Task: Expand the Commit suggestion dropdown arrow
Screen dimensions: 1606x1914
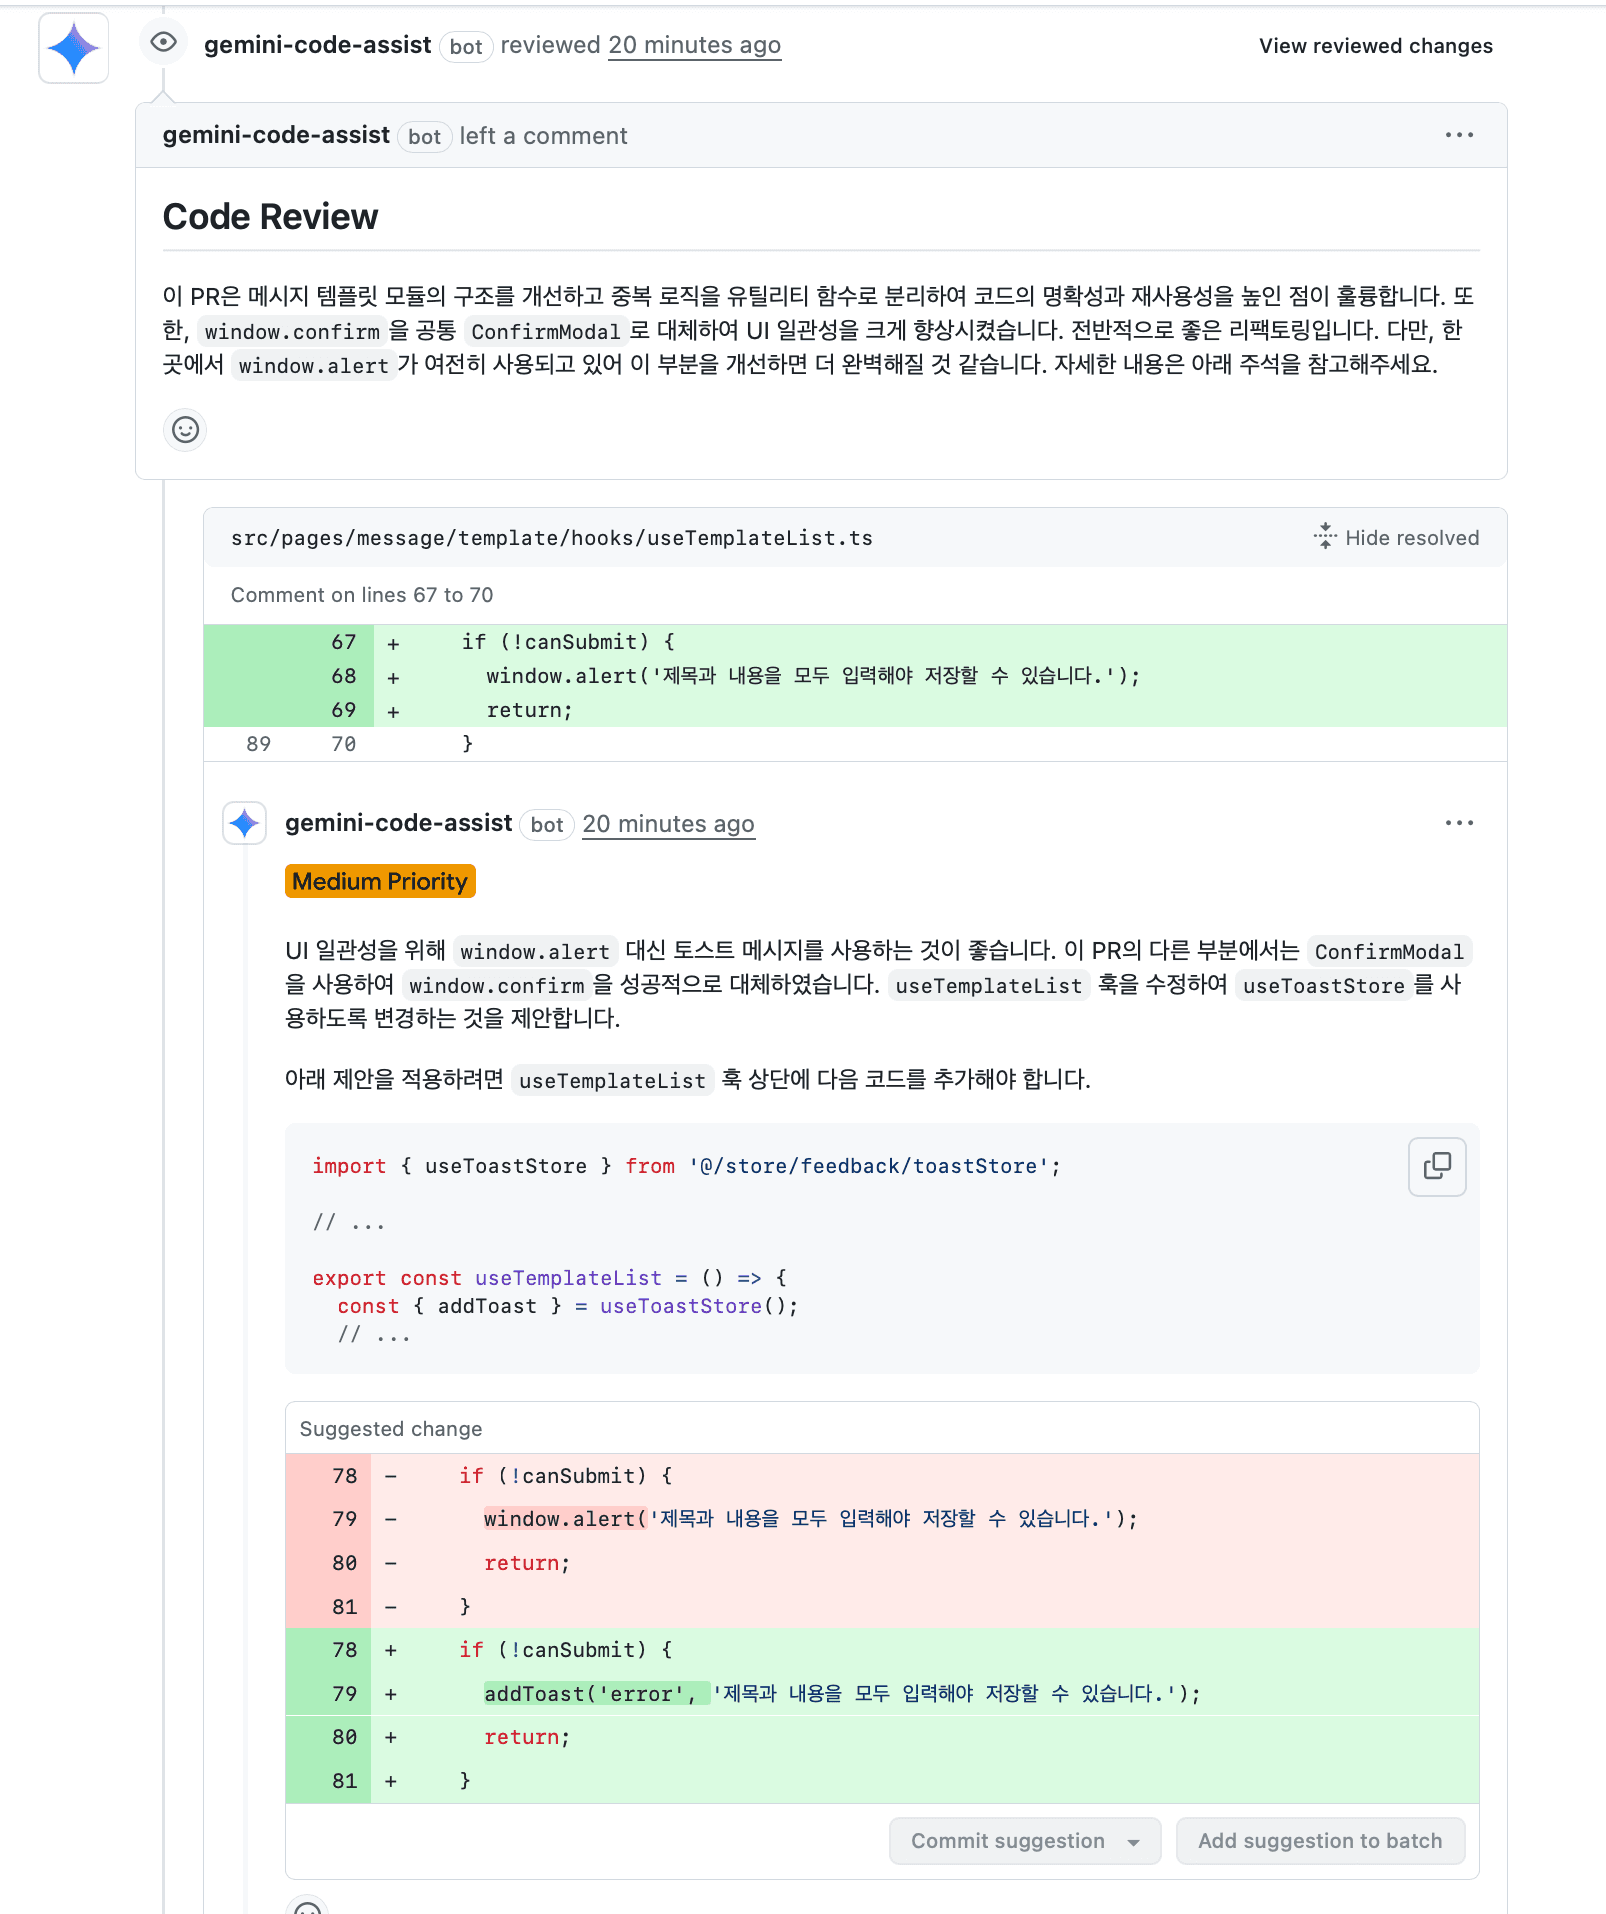Action: click(1133, 1842)
